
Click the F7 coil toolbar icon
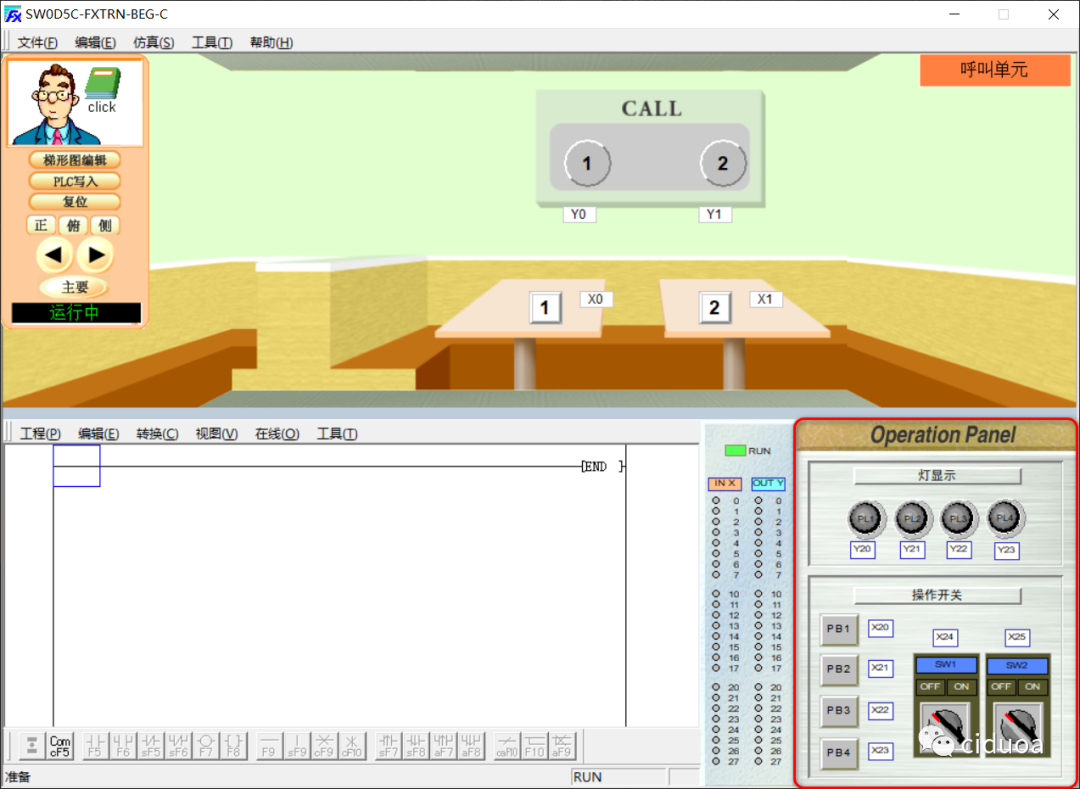point(206,746)
